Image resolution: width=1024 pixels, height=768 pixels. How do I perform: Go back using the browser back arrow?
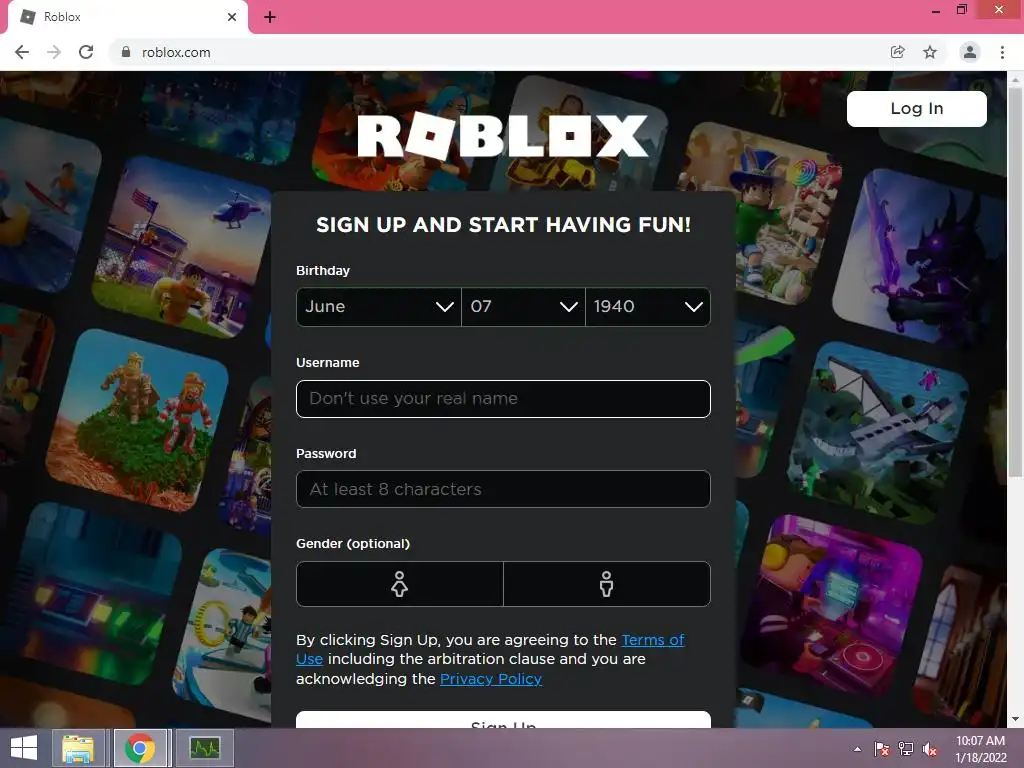pyautogui.click(x=22, y=52)
